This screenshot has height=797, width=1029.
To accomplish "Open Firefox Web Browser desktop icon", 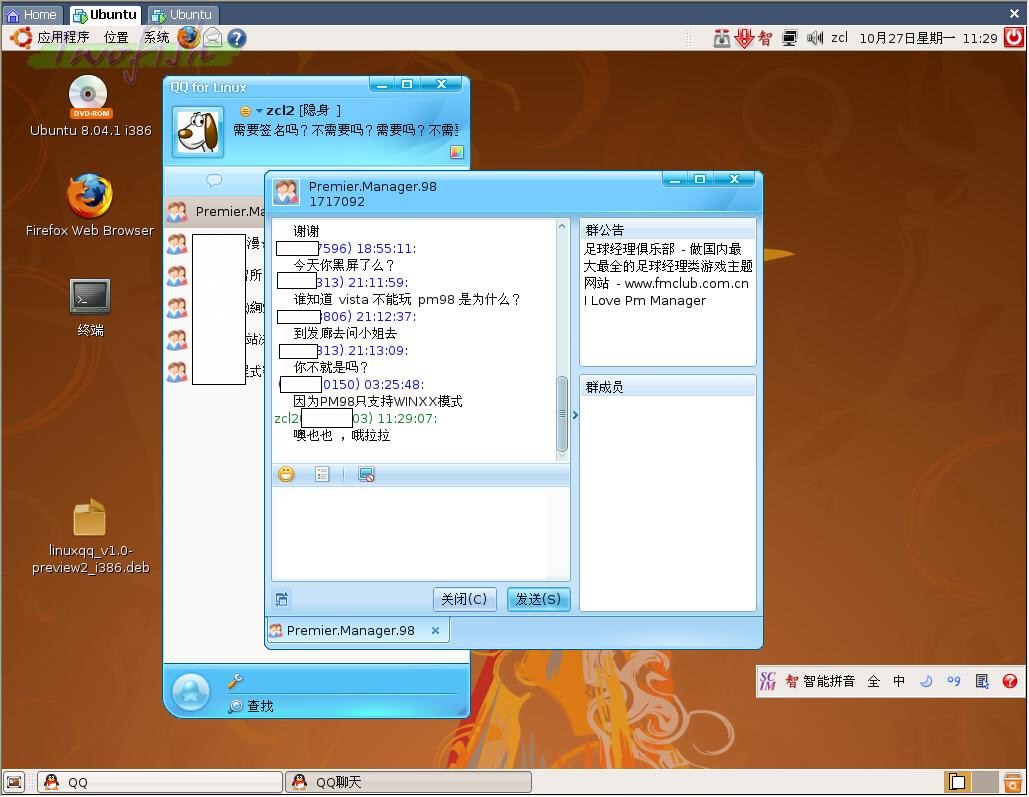I will tap(90, 205).
